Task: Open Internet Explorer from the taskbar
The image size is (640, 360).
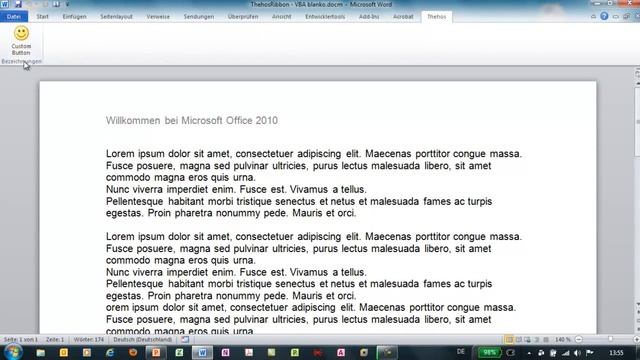Action: pos(109,353)
